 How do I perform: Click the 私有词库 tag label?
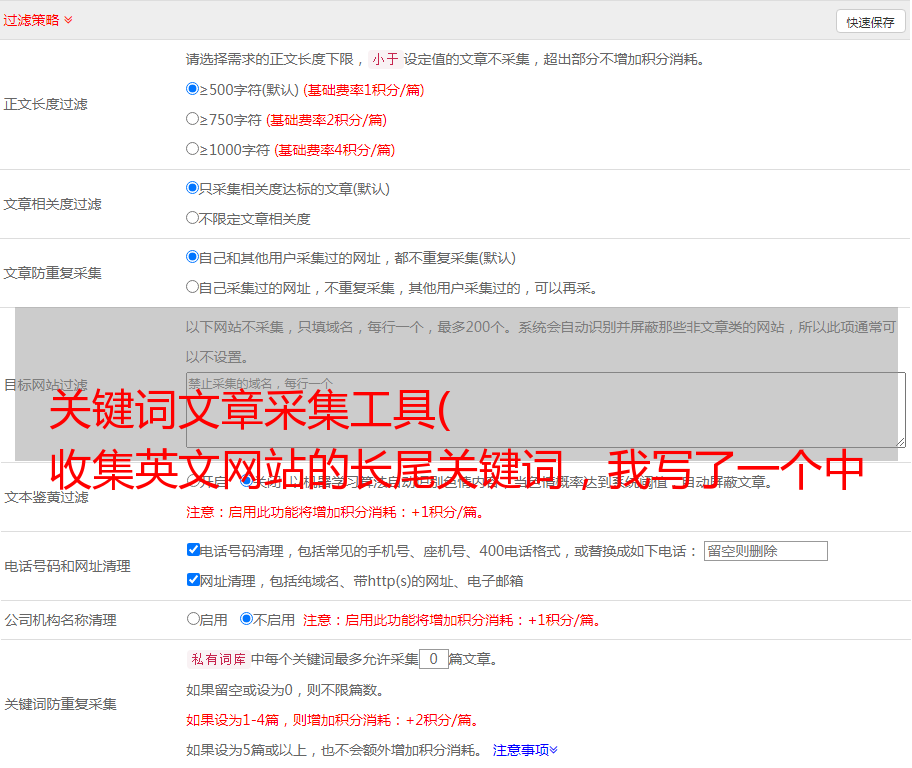pos(216,659)
